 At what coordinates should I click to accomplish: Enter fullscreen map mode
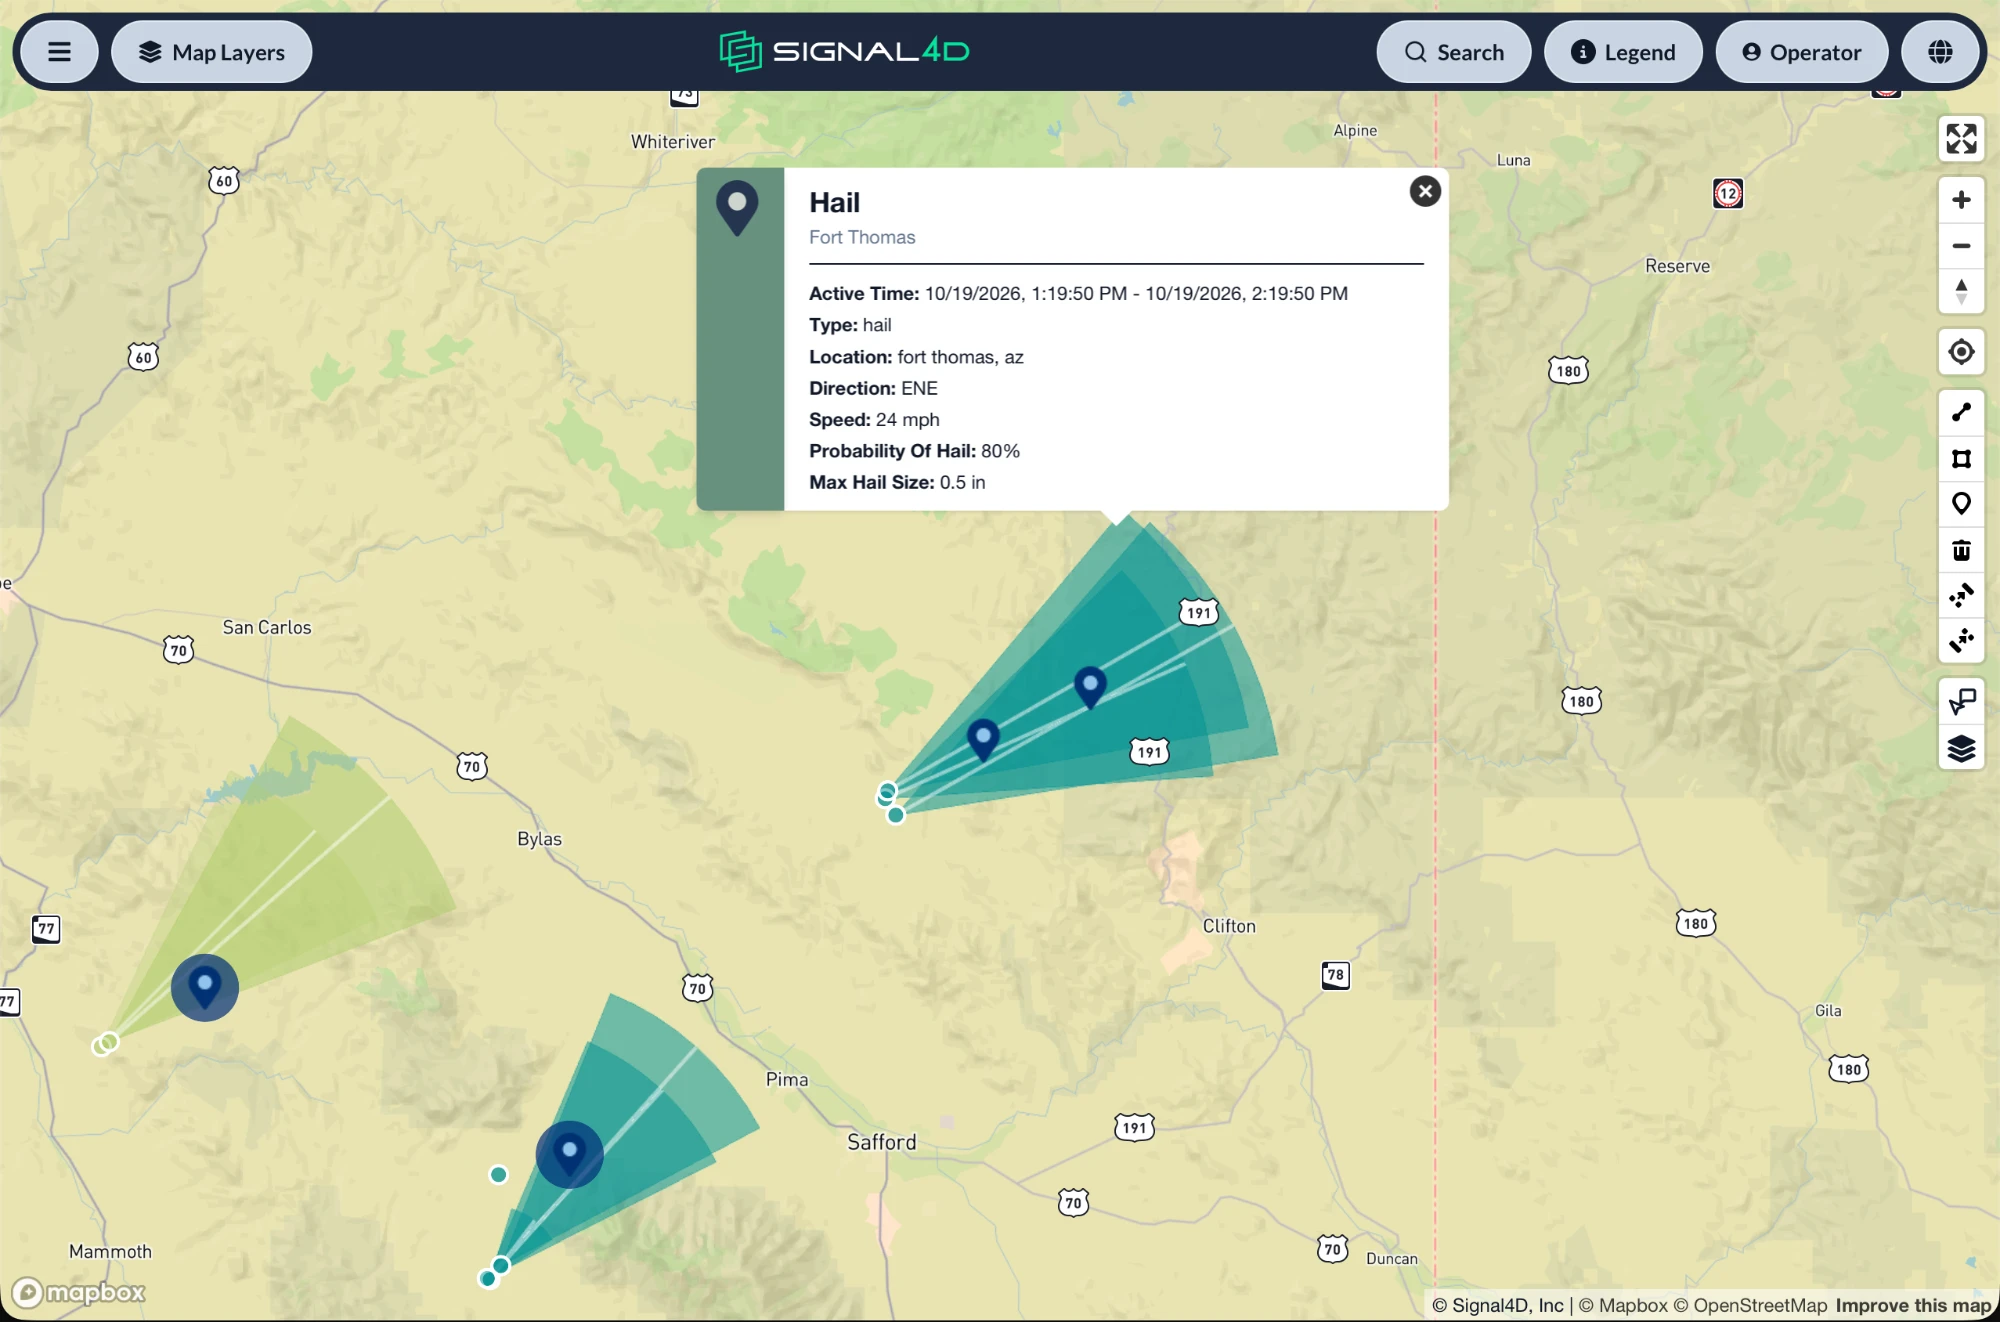pyautogui.click(x=1961, y=139)
